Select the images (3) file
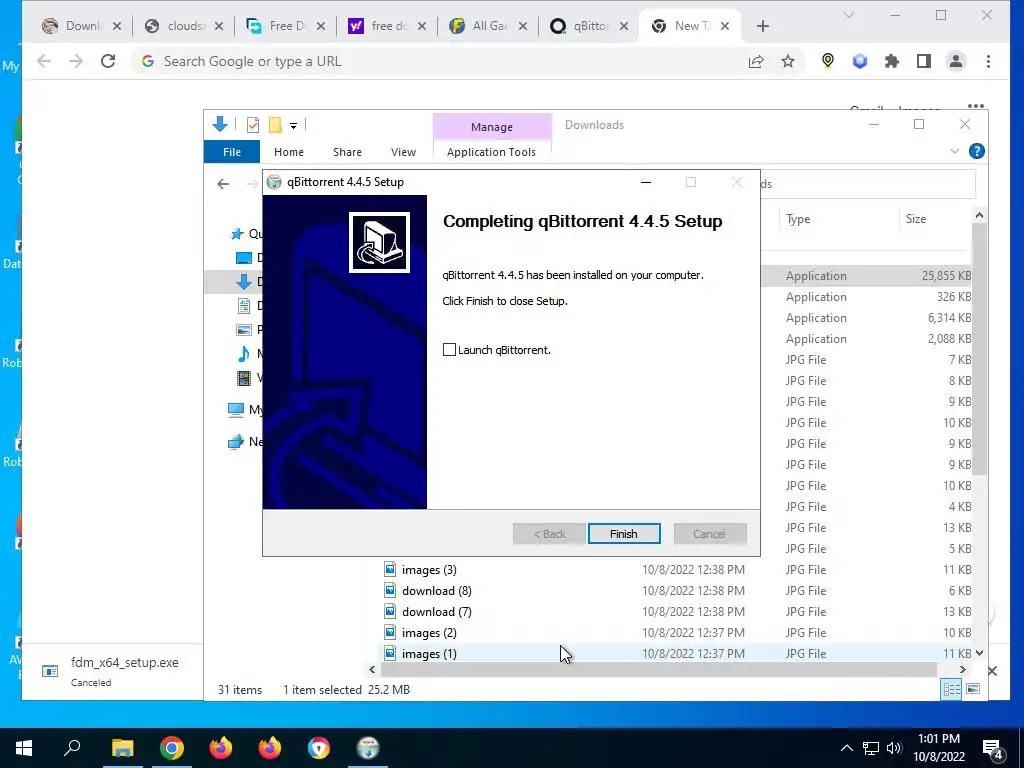This screenshot has height=768, width=1024. 429,569
